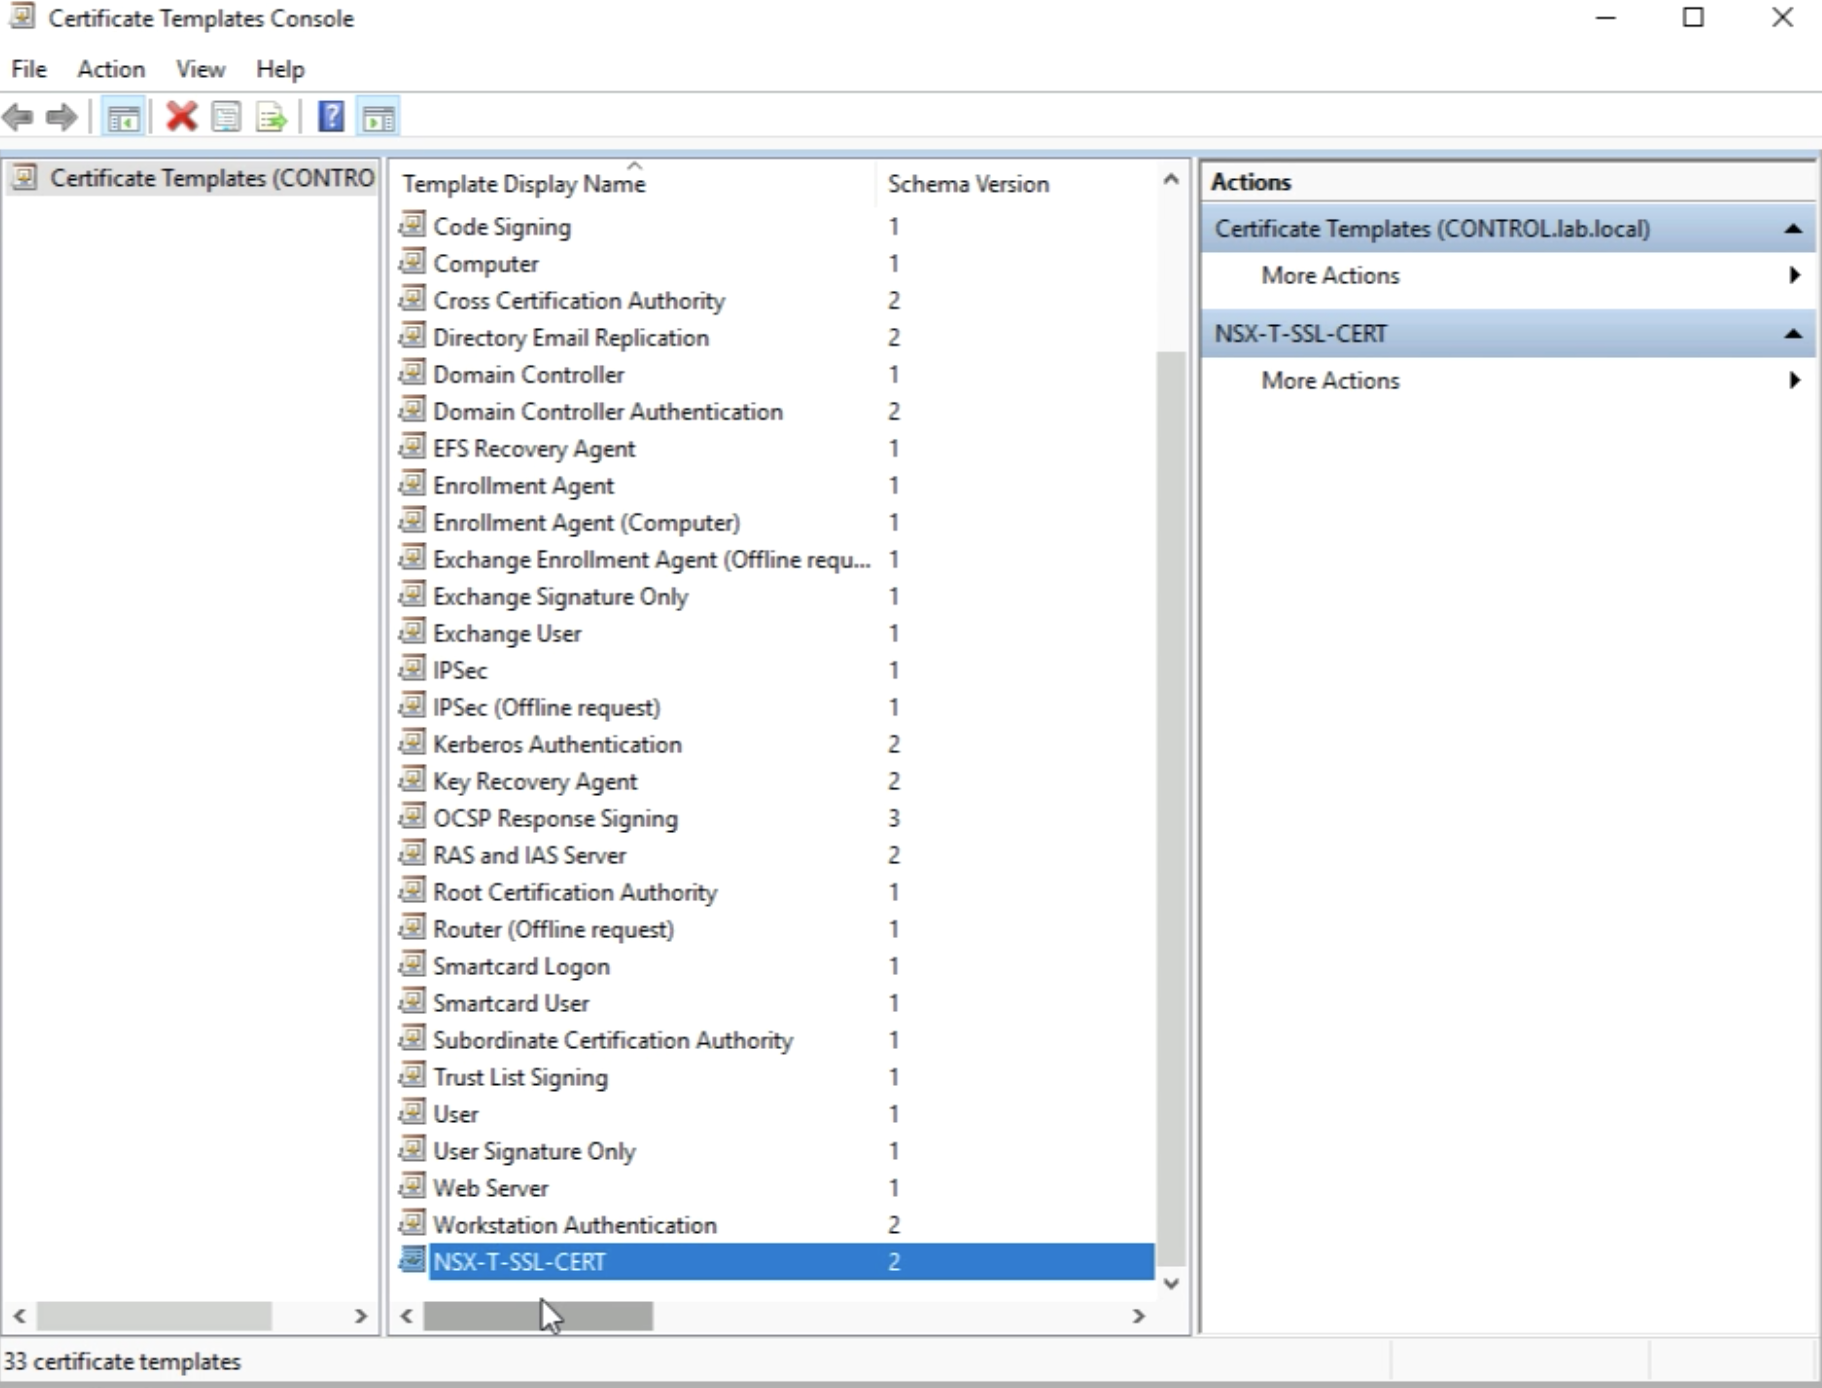1822x1388 pixels.
Task: Collapse the Certificate Templates (CONTROL.lab.local) actions section
Action: tap(1793, 229)
